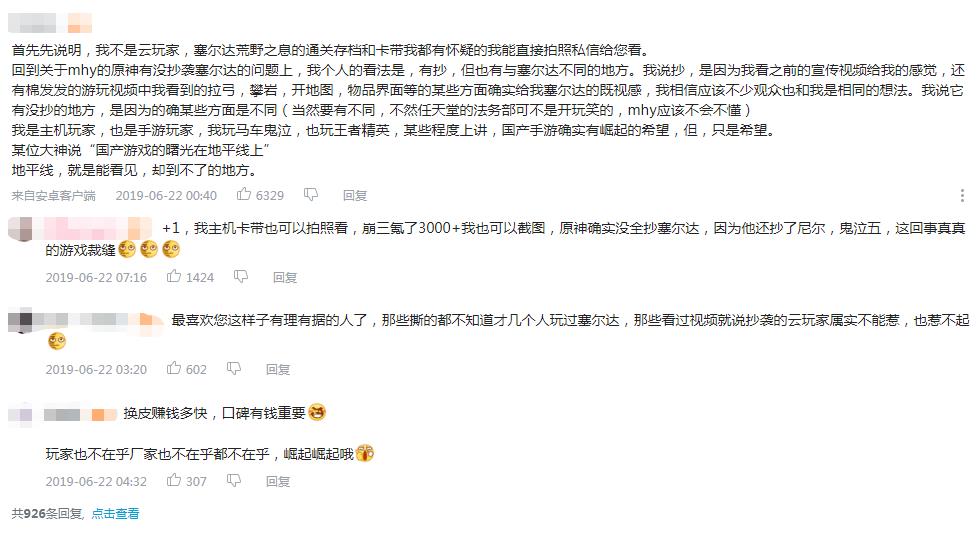Open avatar of the '+1，我主机卡带' commenter
The height and width of the screenshot is (535, 980).
(19, 229)
